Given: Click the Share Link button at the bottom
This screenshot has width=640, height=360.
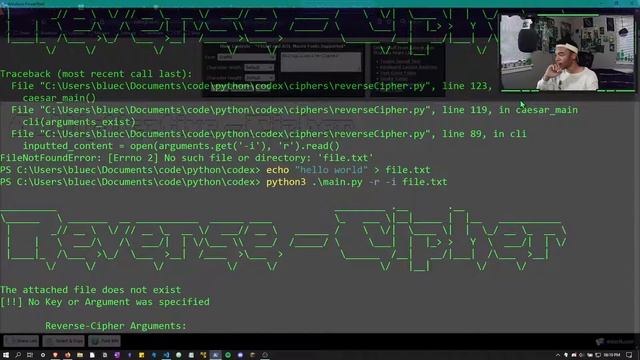Looking at the screenshot, I should [x=21, y=341].
